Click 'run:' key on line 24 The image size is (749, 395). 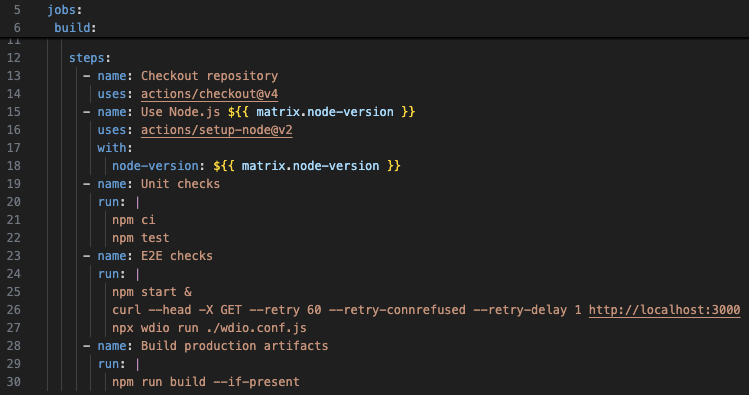(x=111, y=274)
